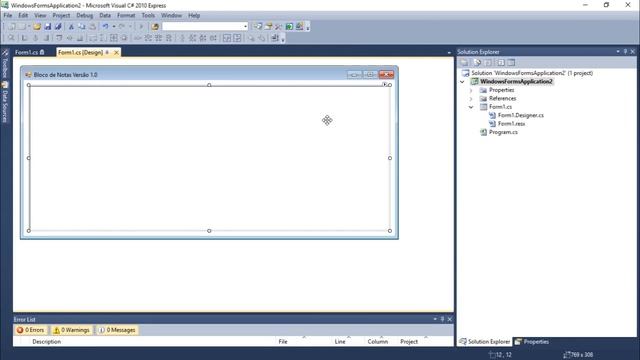This screenshot has height=360, width=640.
Task: Open the Solution Explorer window position dropdown
Action: (x=618, y=51)
